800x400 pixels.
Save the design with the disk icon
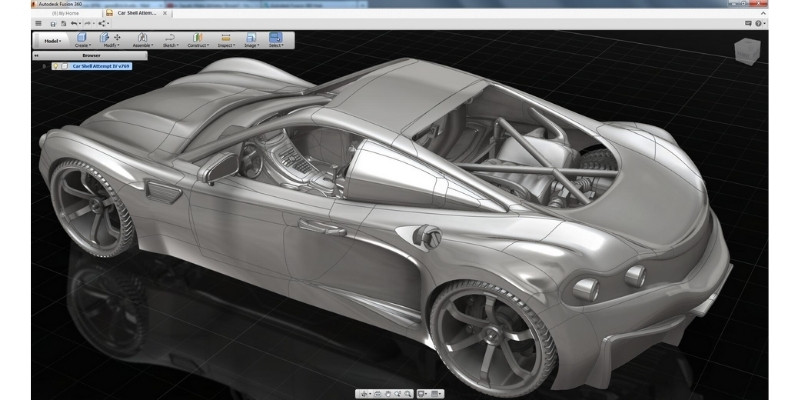(x=53, y=23)
